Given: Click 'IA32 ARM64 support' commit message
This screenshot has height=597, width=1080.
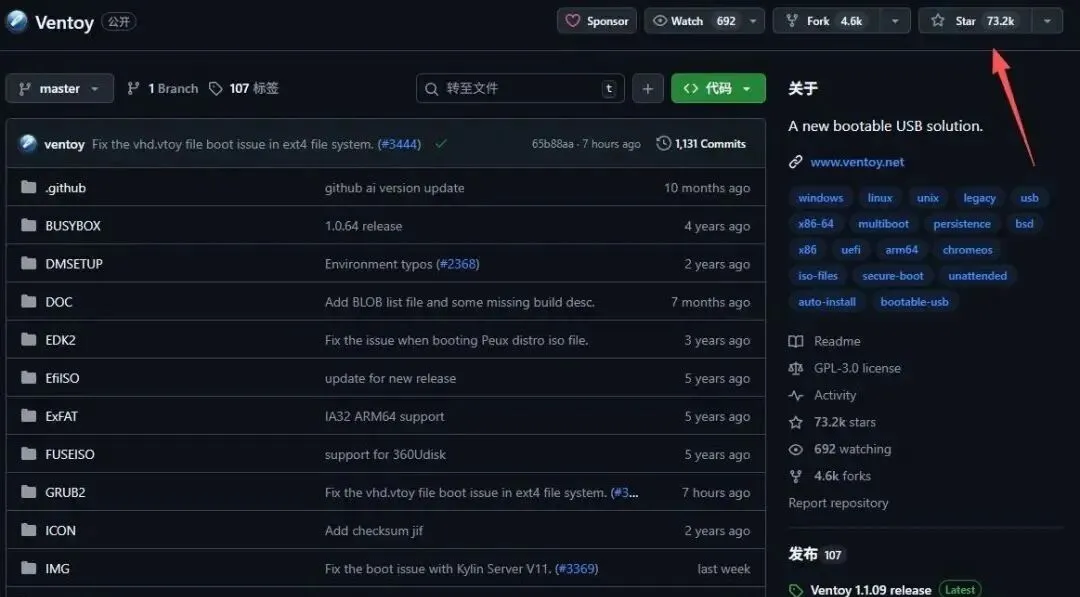Looking at the screenshot, I should point(384,416).
